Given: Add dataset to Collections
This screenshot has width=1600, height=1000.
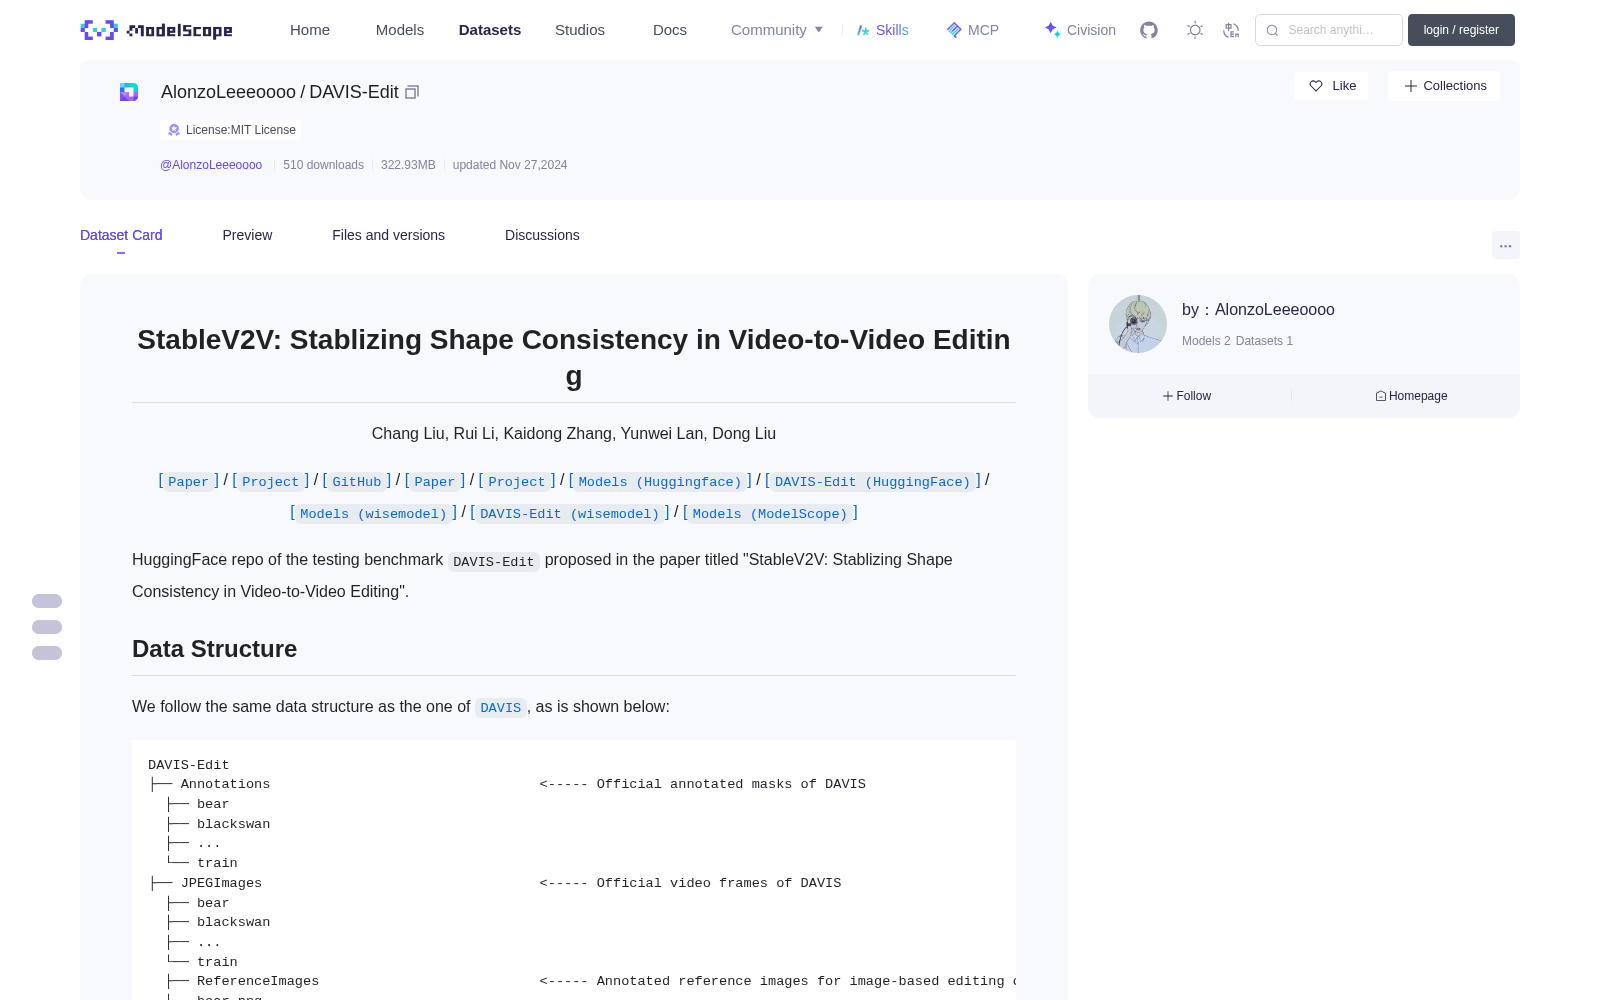Looking at the screenshot, I should 1444,86.
